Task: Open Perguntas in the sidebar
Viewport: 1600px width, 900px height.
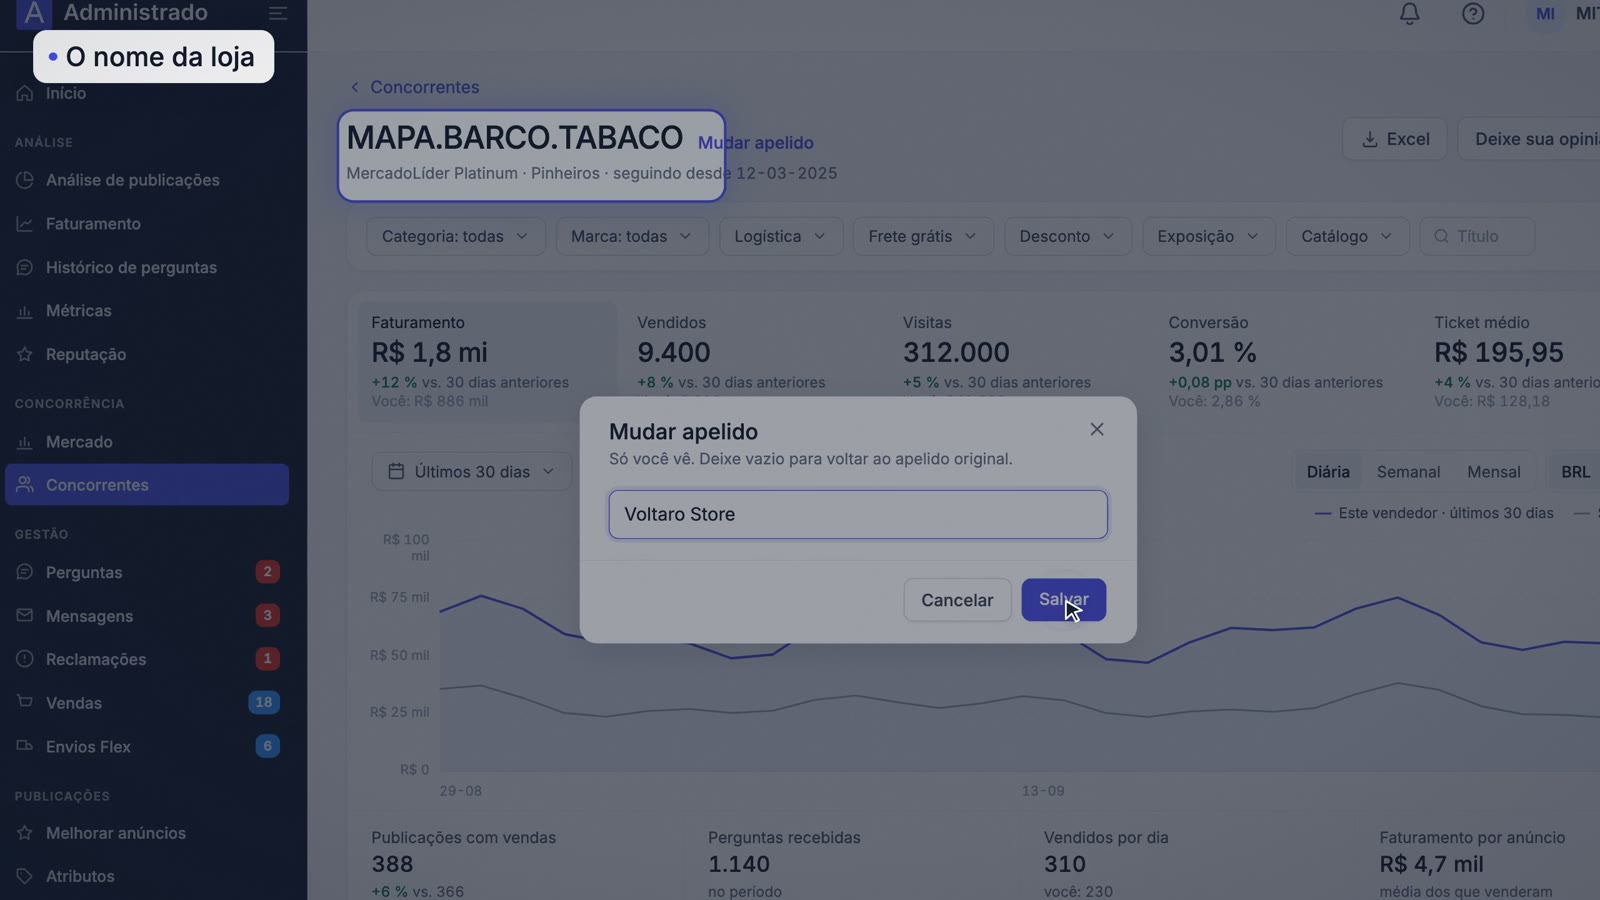Action: point(147,572)
